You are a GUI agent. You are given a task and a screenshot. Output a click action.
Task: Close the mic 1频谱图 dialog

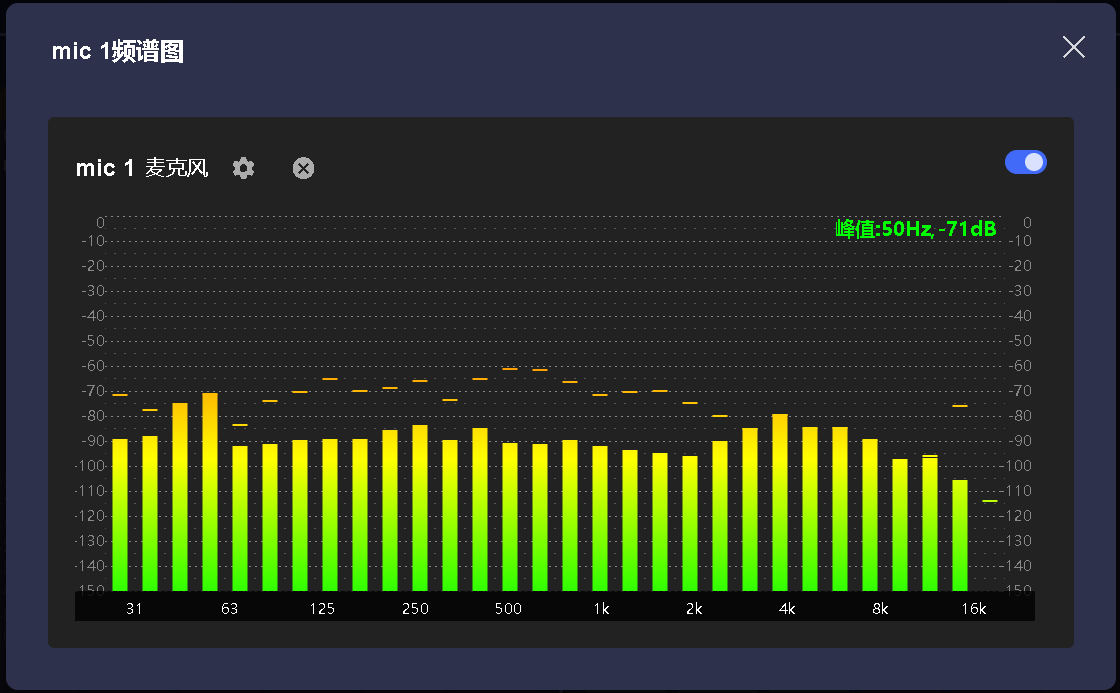(x=1073, y=47)
